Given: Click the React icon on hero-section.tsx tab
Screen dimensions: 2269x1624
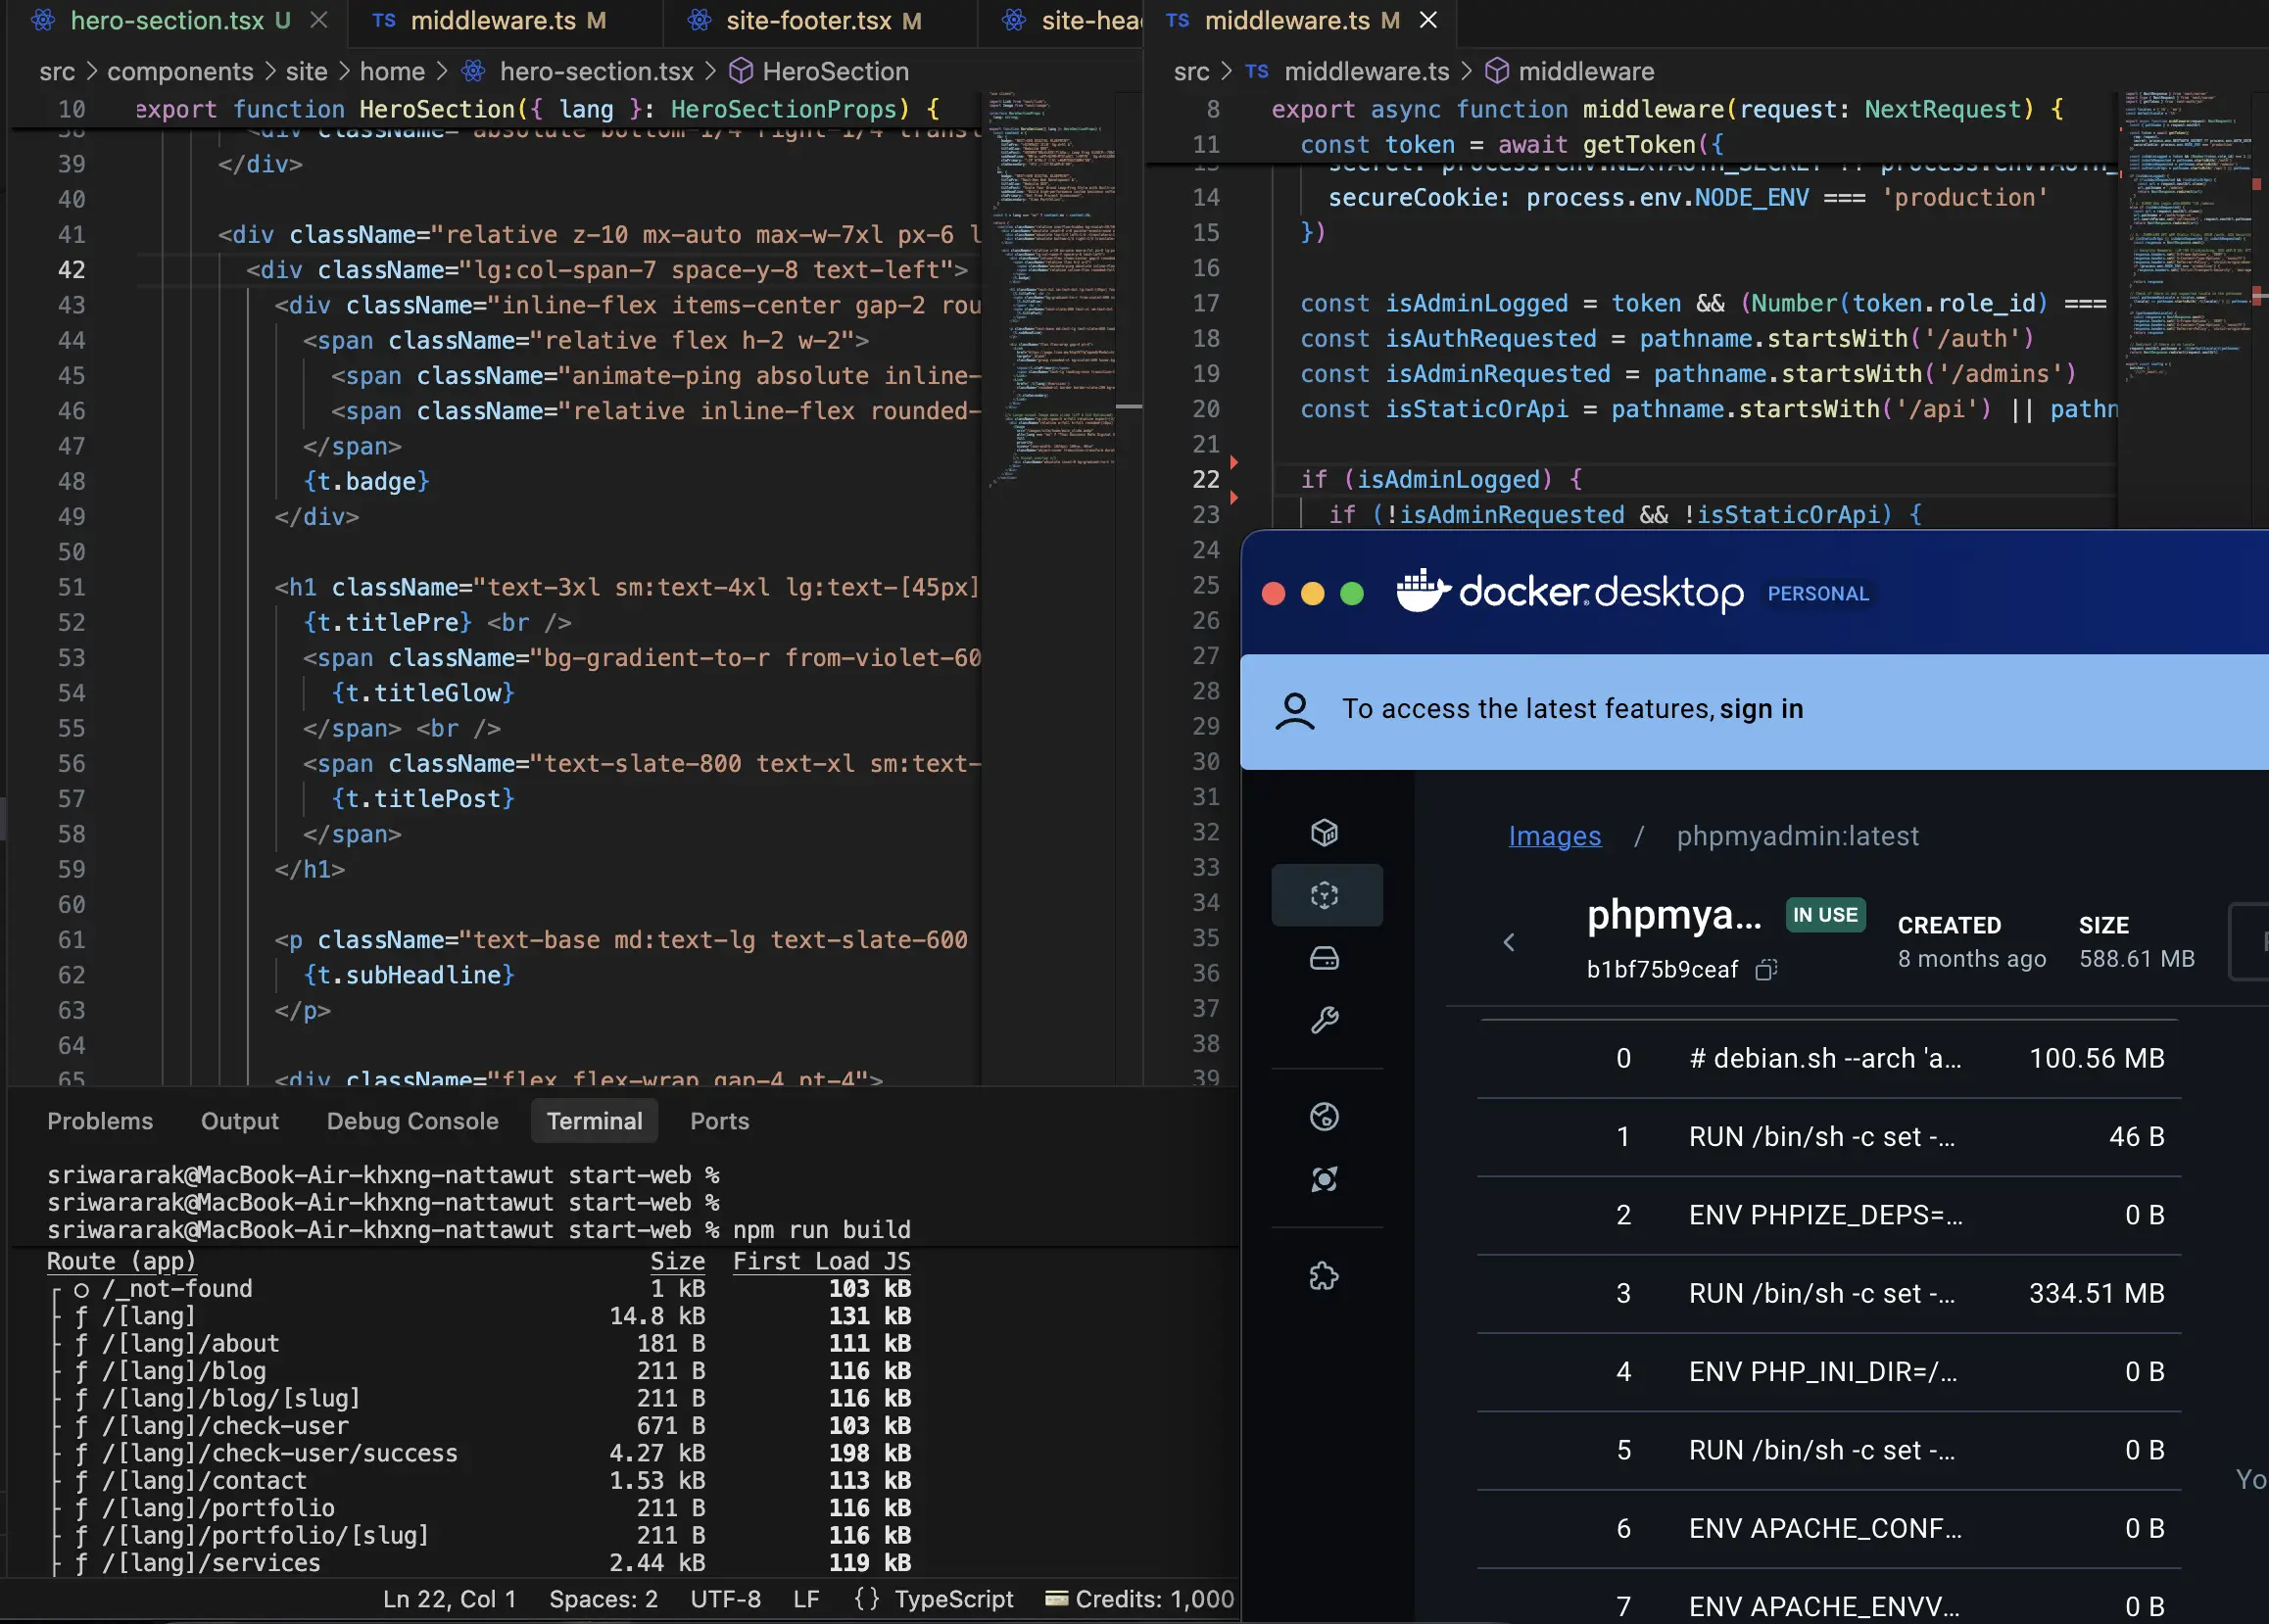Looking at the screenshot, I should (43, 20).
